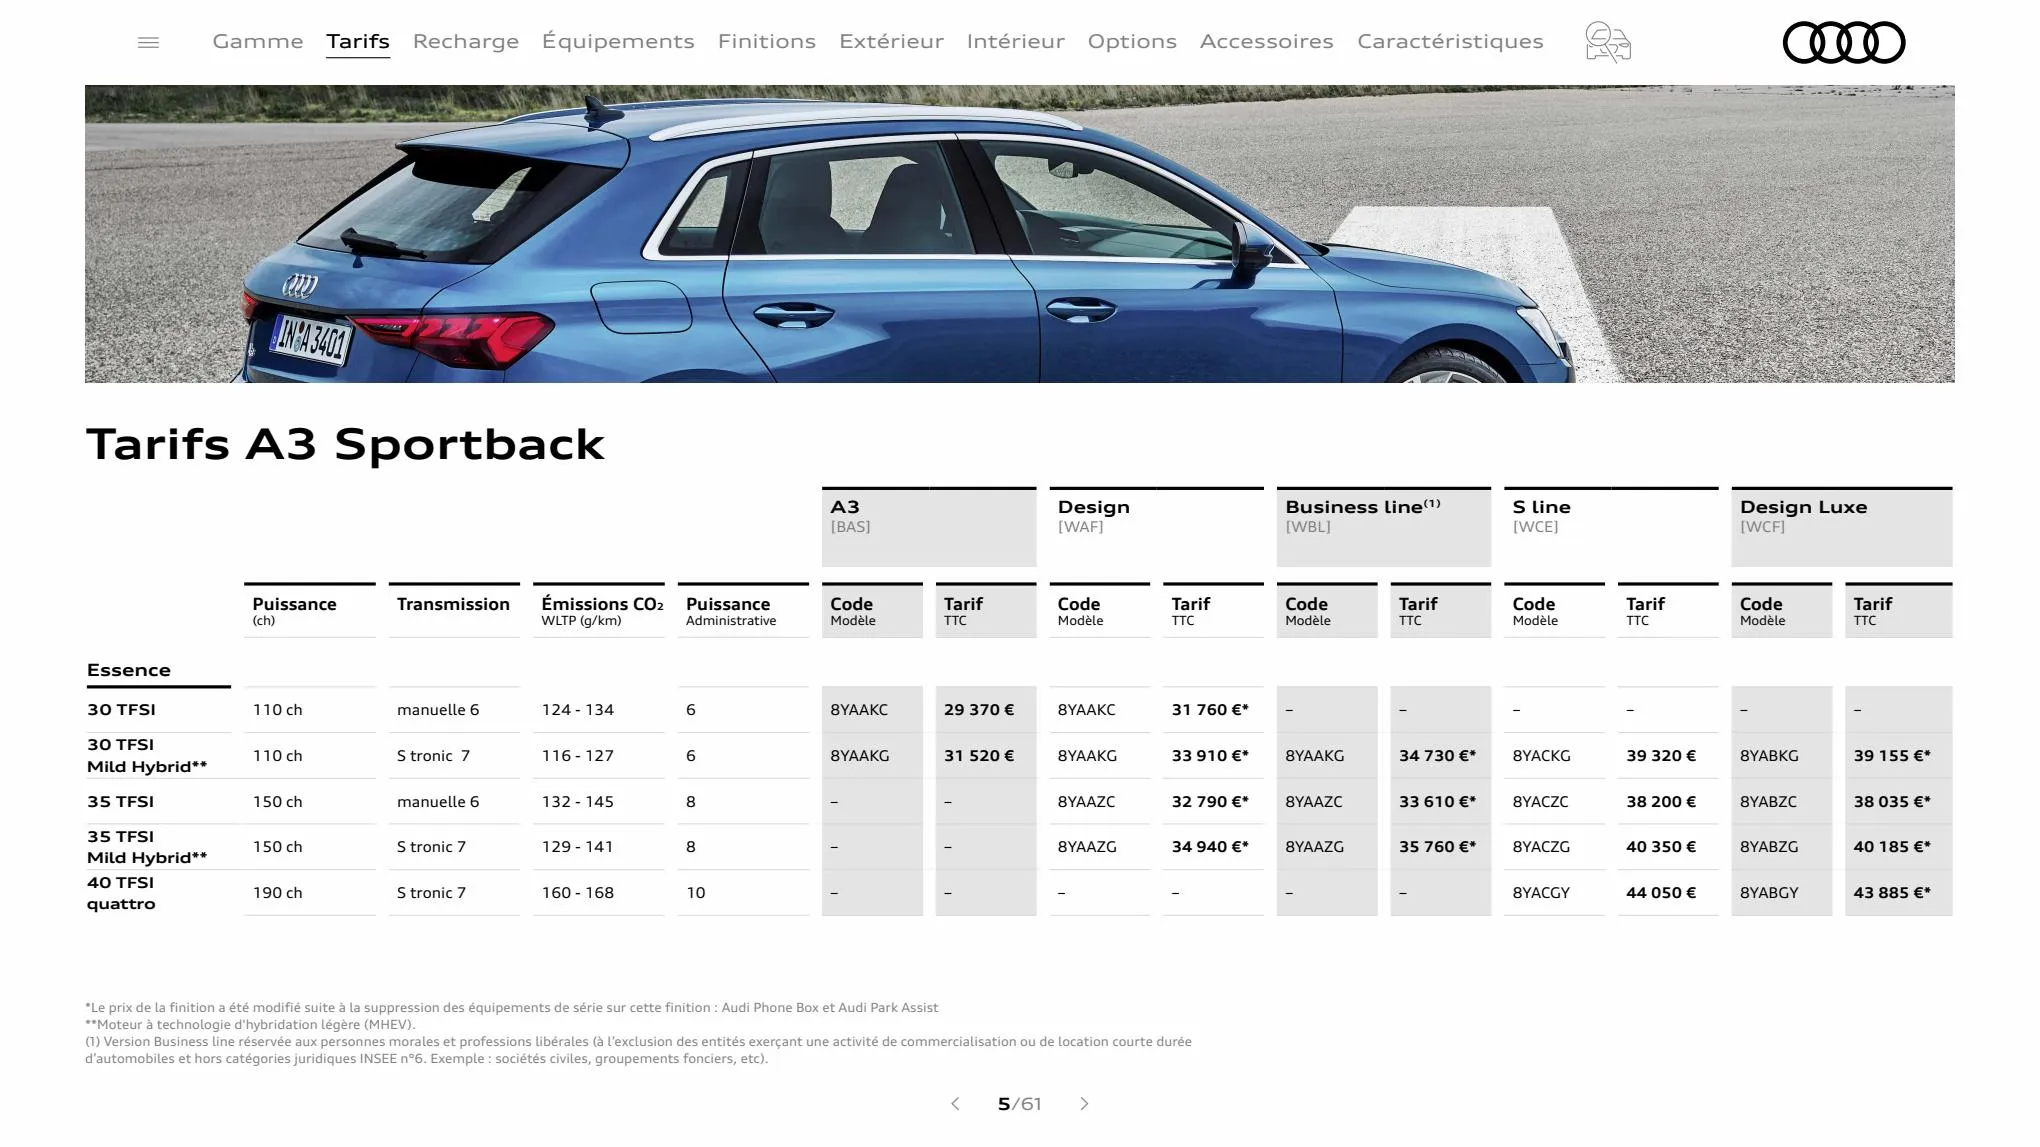The width and height of the screenshot is (2040, 1147).
Task: Click the 39 320 € S line price
Action: 1661,756
